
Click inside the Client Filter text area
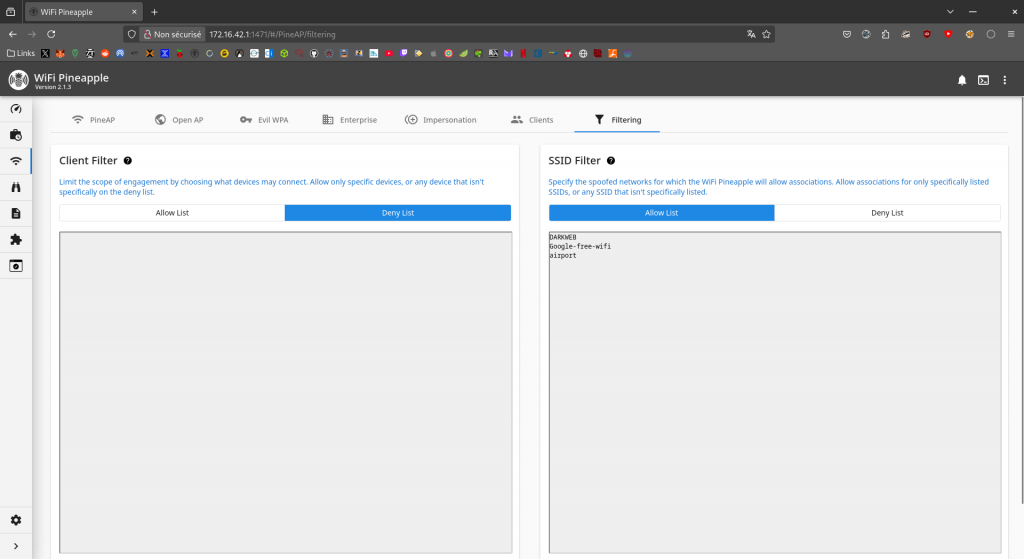coord(285,392)
